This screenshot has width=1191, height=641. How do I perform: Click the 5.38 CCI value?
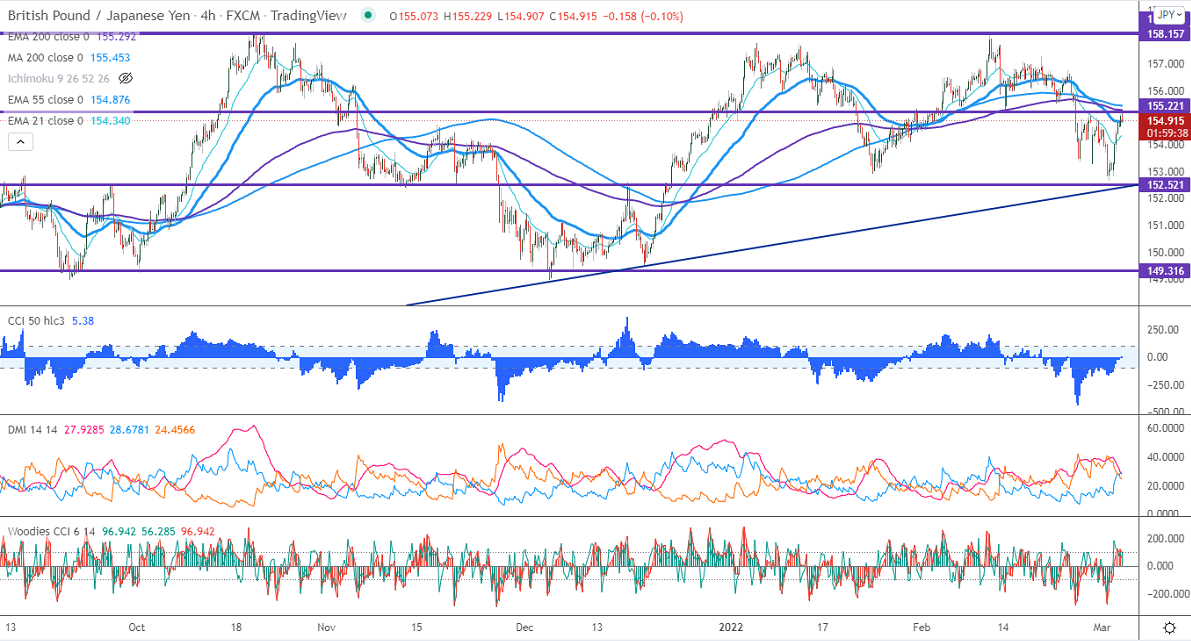[83, 321]
